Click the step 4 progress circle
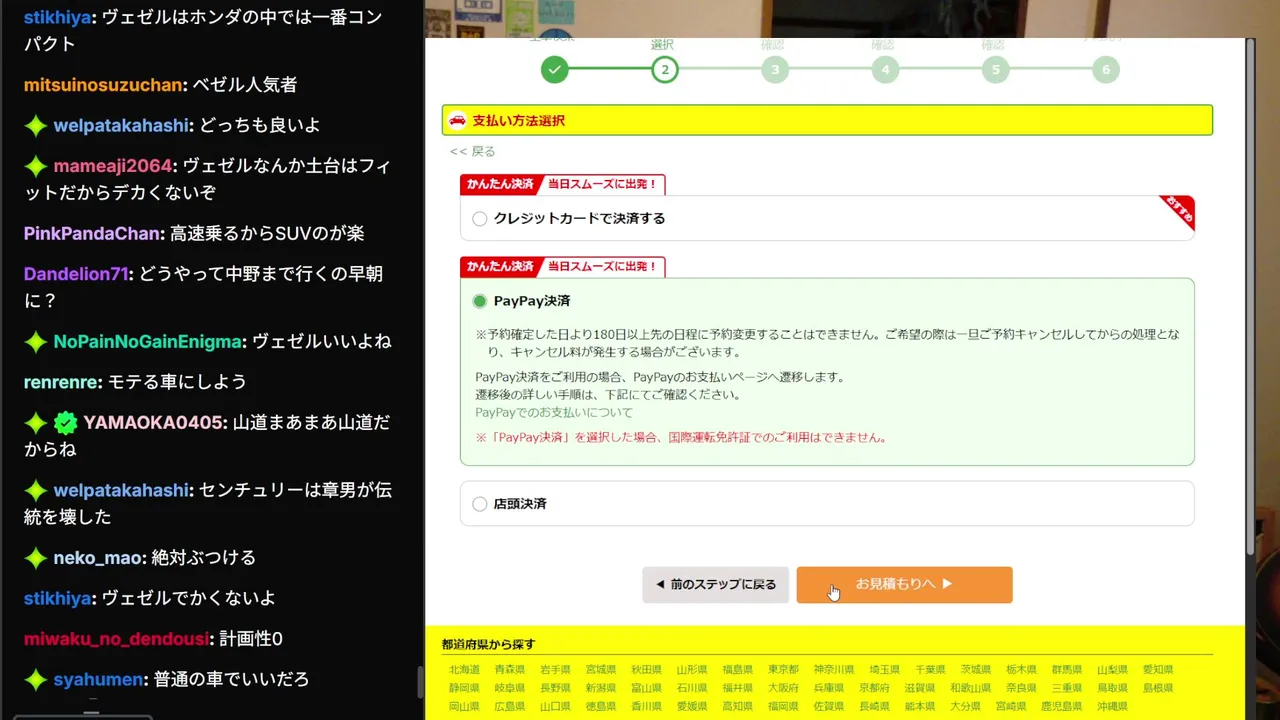Viewport: 1280px width, 720px height. 884,70
